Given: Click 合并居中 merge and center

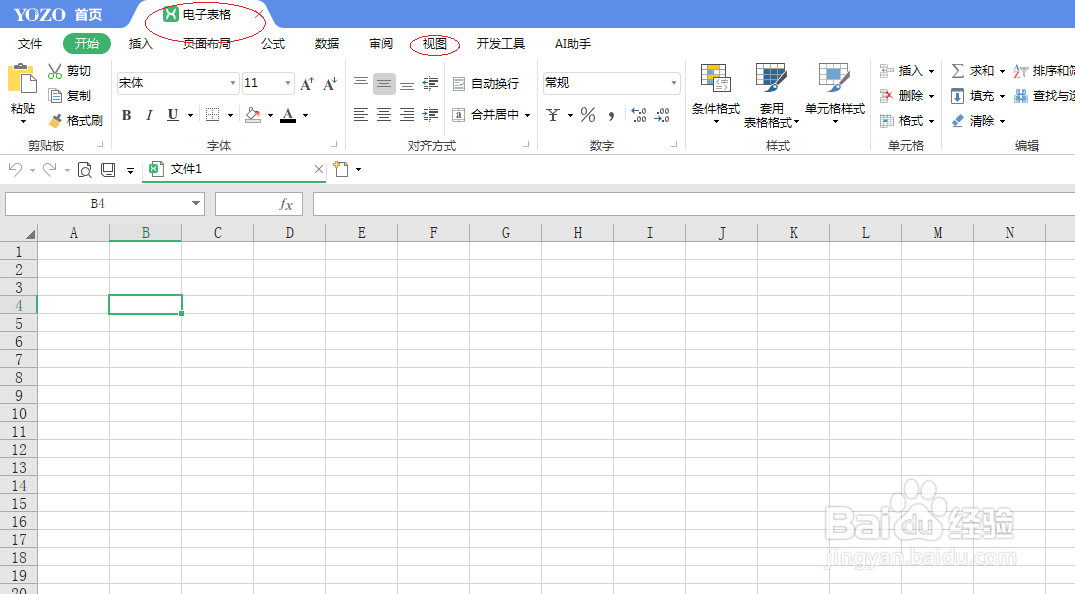Looking at the screenshot, I should 485,115.
